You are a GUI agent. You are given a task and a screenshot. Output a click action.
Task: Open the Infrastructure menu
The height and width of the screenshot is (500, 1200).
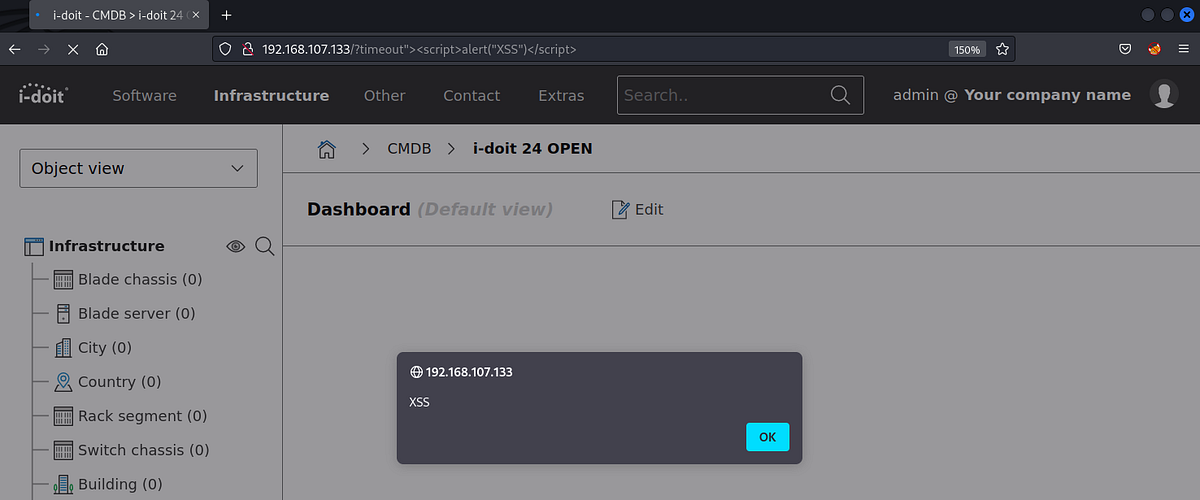(x=271, y=95)
